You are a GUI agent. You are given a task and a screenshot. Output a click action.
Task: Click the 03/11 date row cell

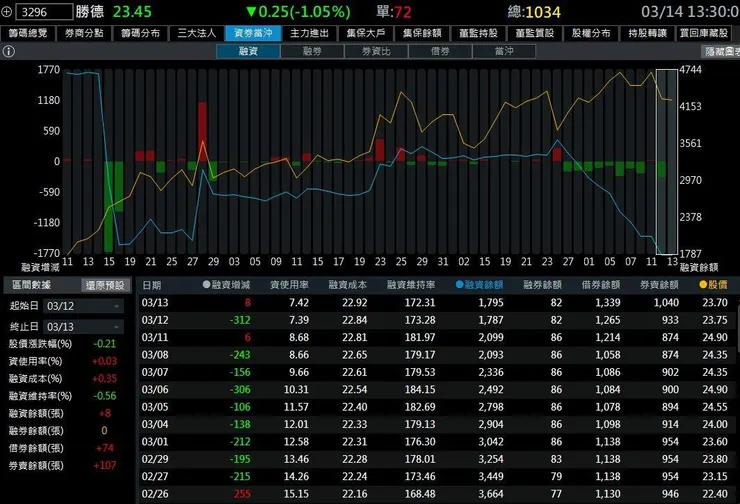(x=155, y=337)
